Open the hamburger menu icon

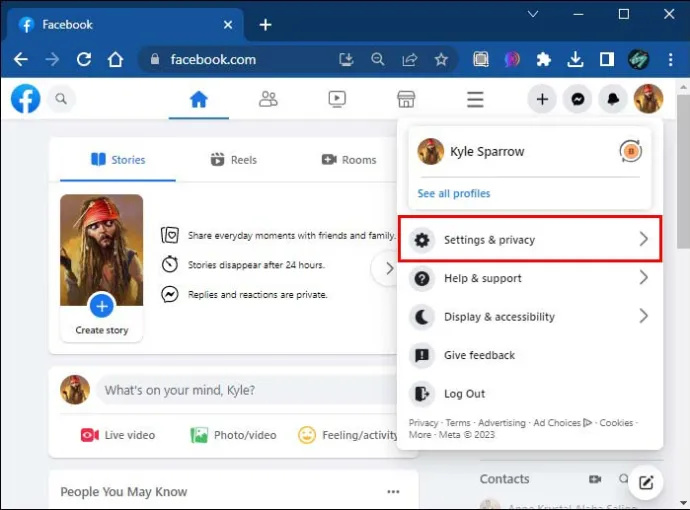(x=475, y=99)
